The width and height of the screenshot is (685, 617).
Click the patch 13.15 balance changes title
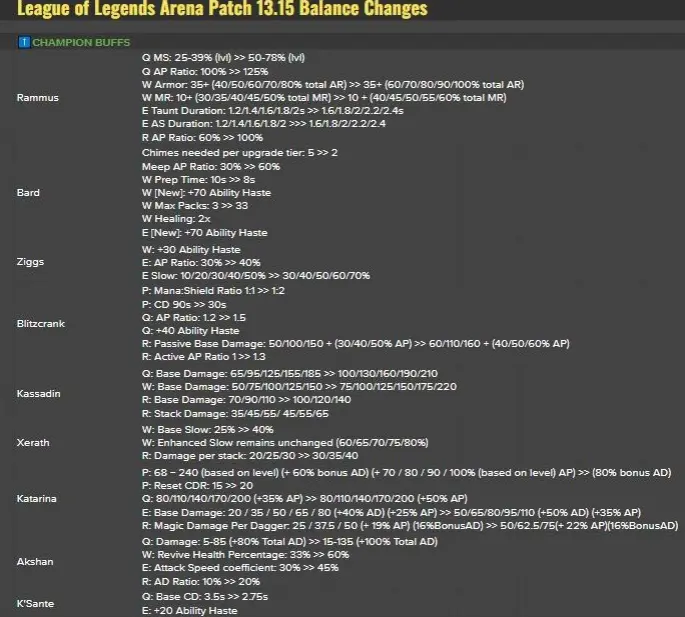222,8
